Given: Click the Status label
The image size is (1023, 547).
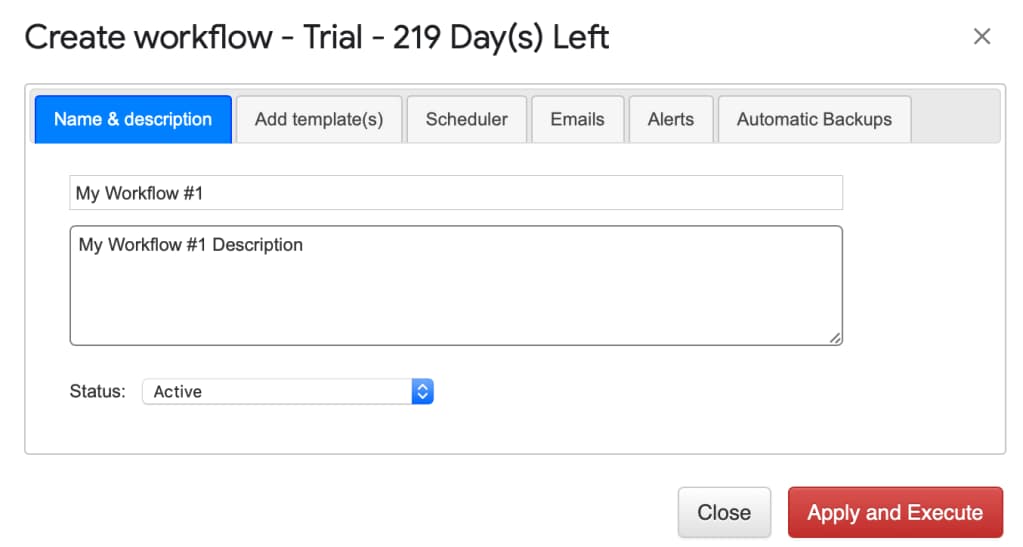Looking at the screenshot, I should tap(97, 392).
